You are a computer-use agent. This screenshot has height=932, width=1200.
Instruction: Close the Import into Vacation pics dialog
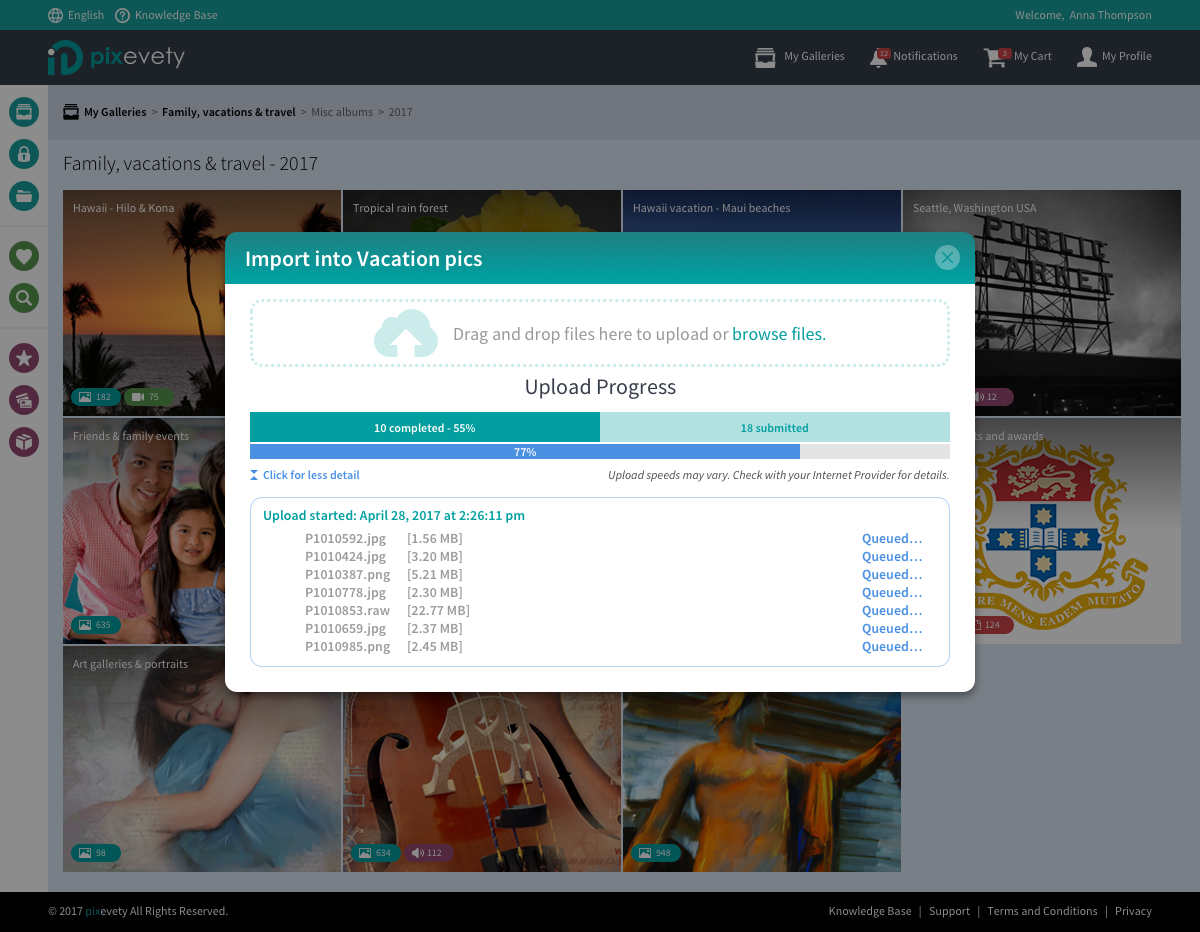[947, 258]
